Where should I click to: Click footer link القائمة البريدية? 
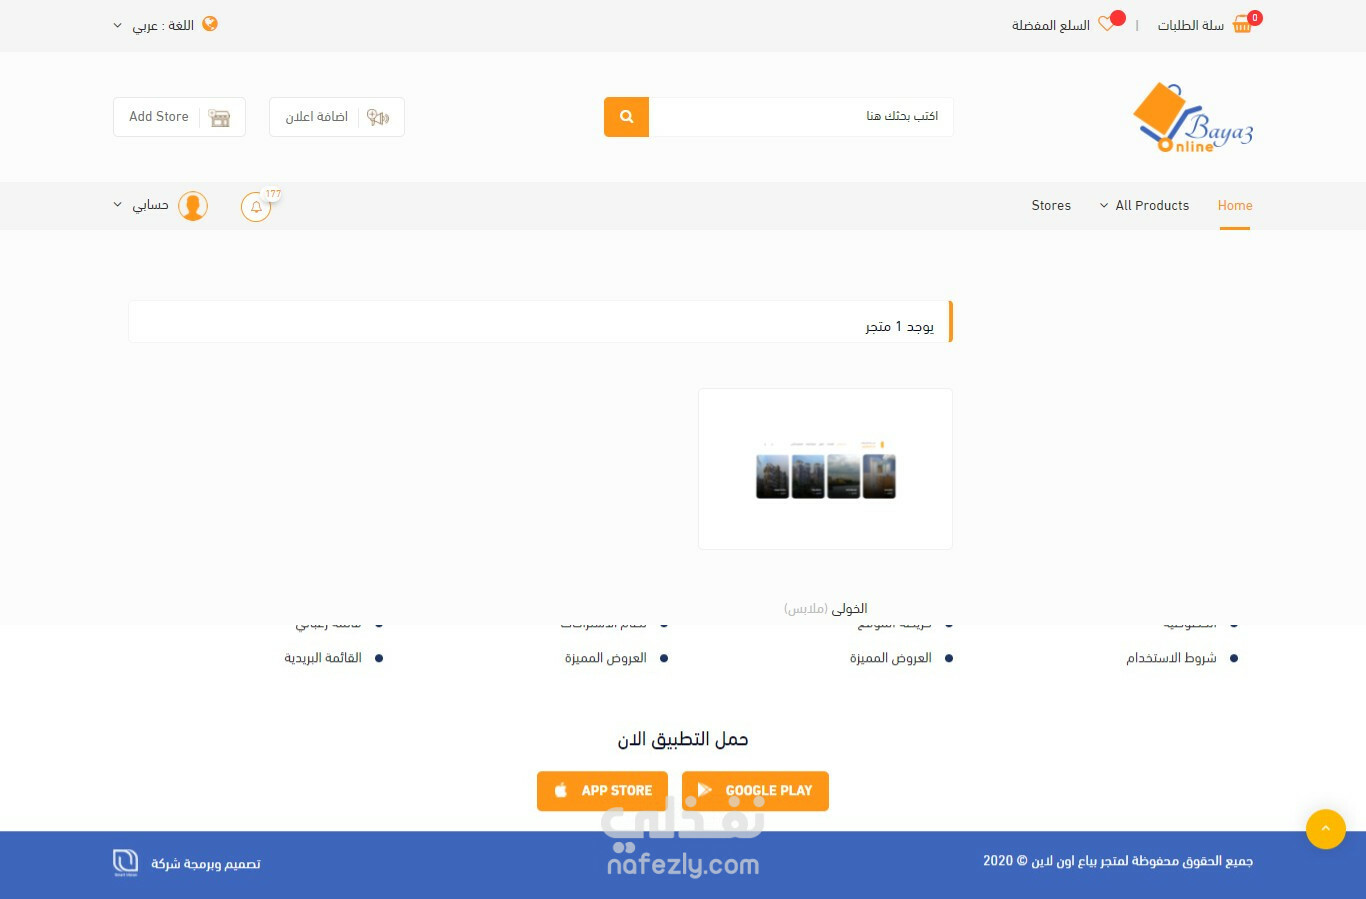tap(323, 658)
